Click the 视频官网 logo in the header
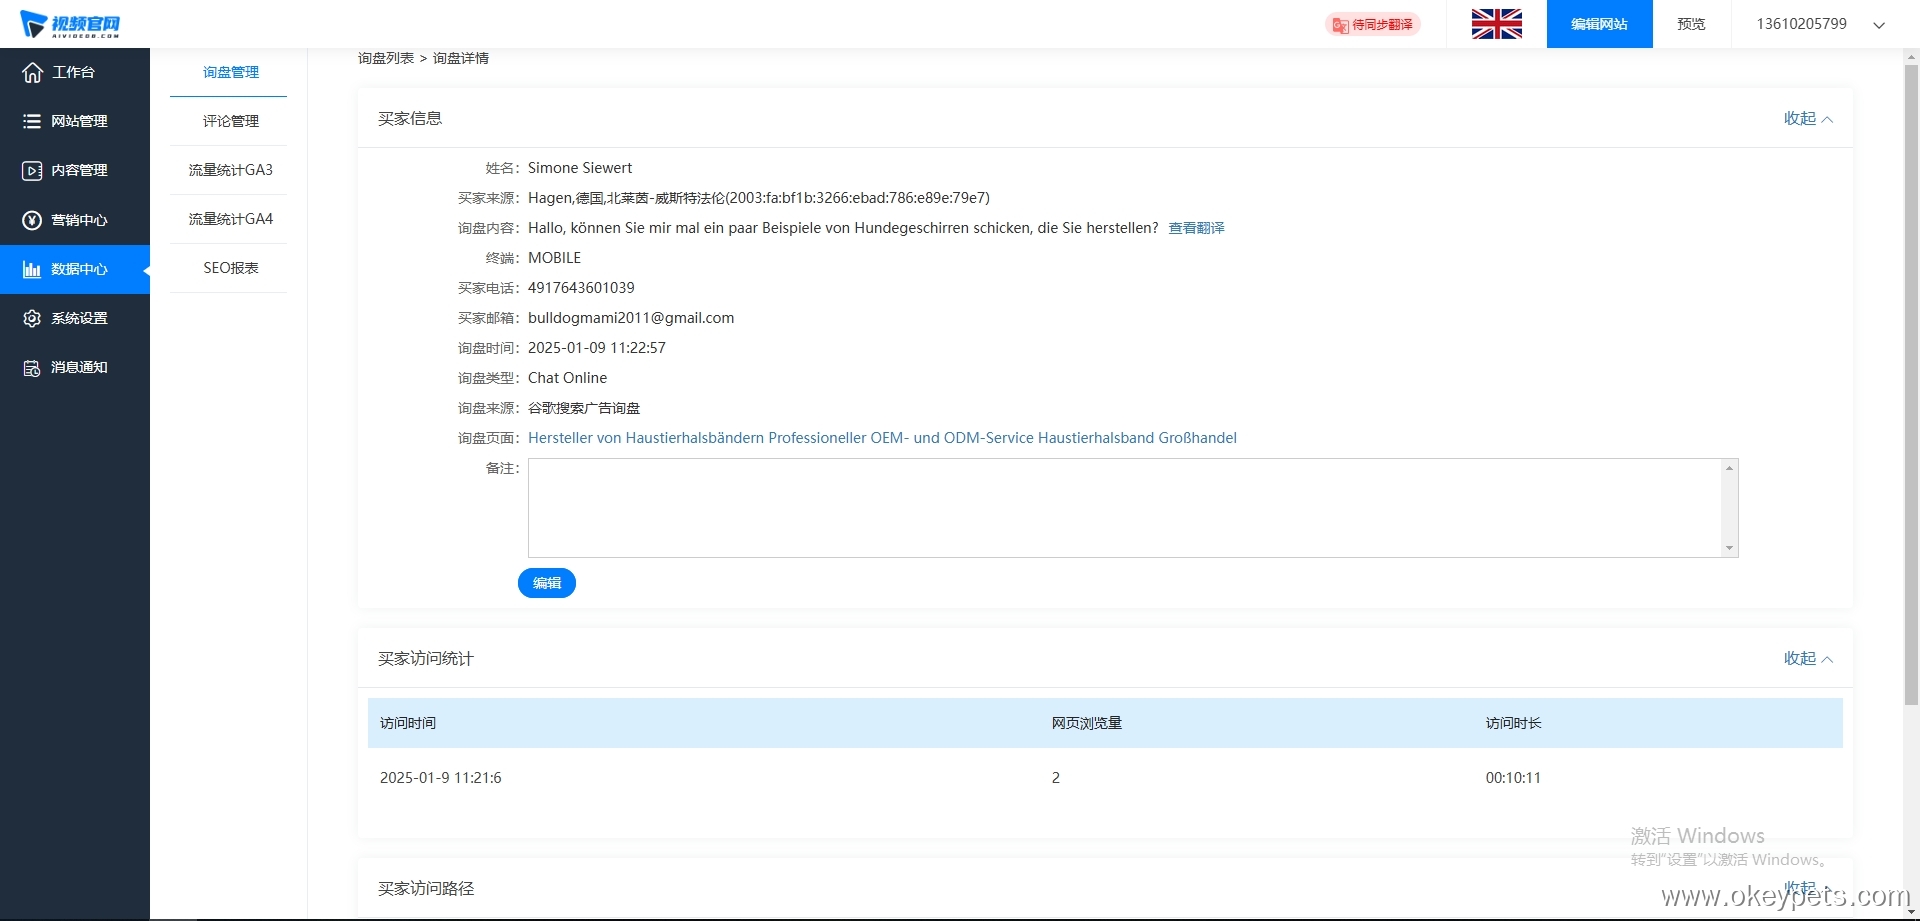1920x921 pixels. click(70, 24)
